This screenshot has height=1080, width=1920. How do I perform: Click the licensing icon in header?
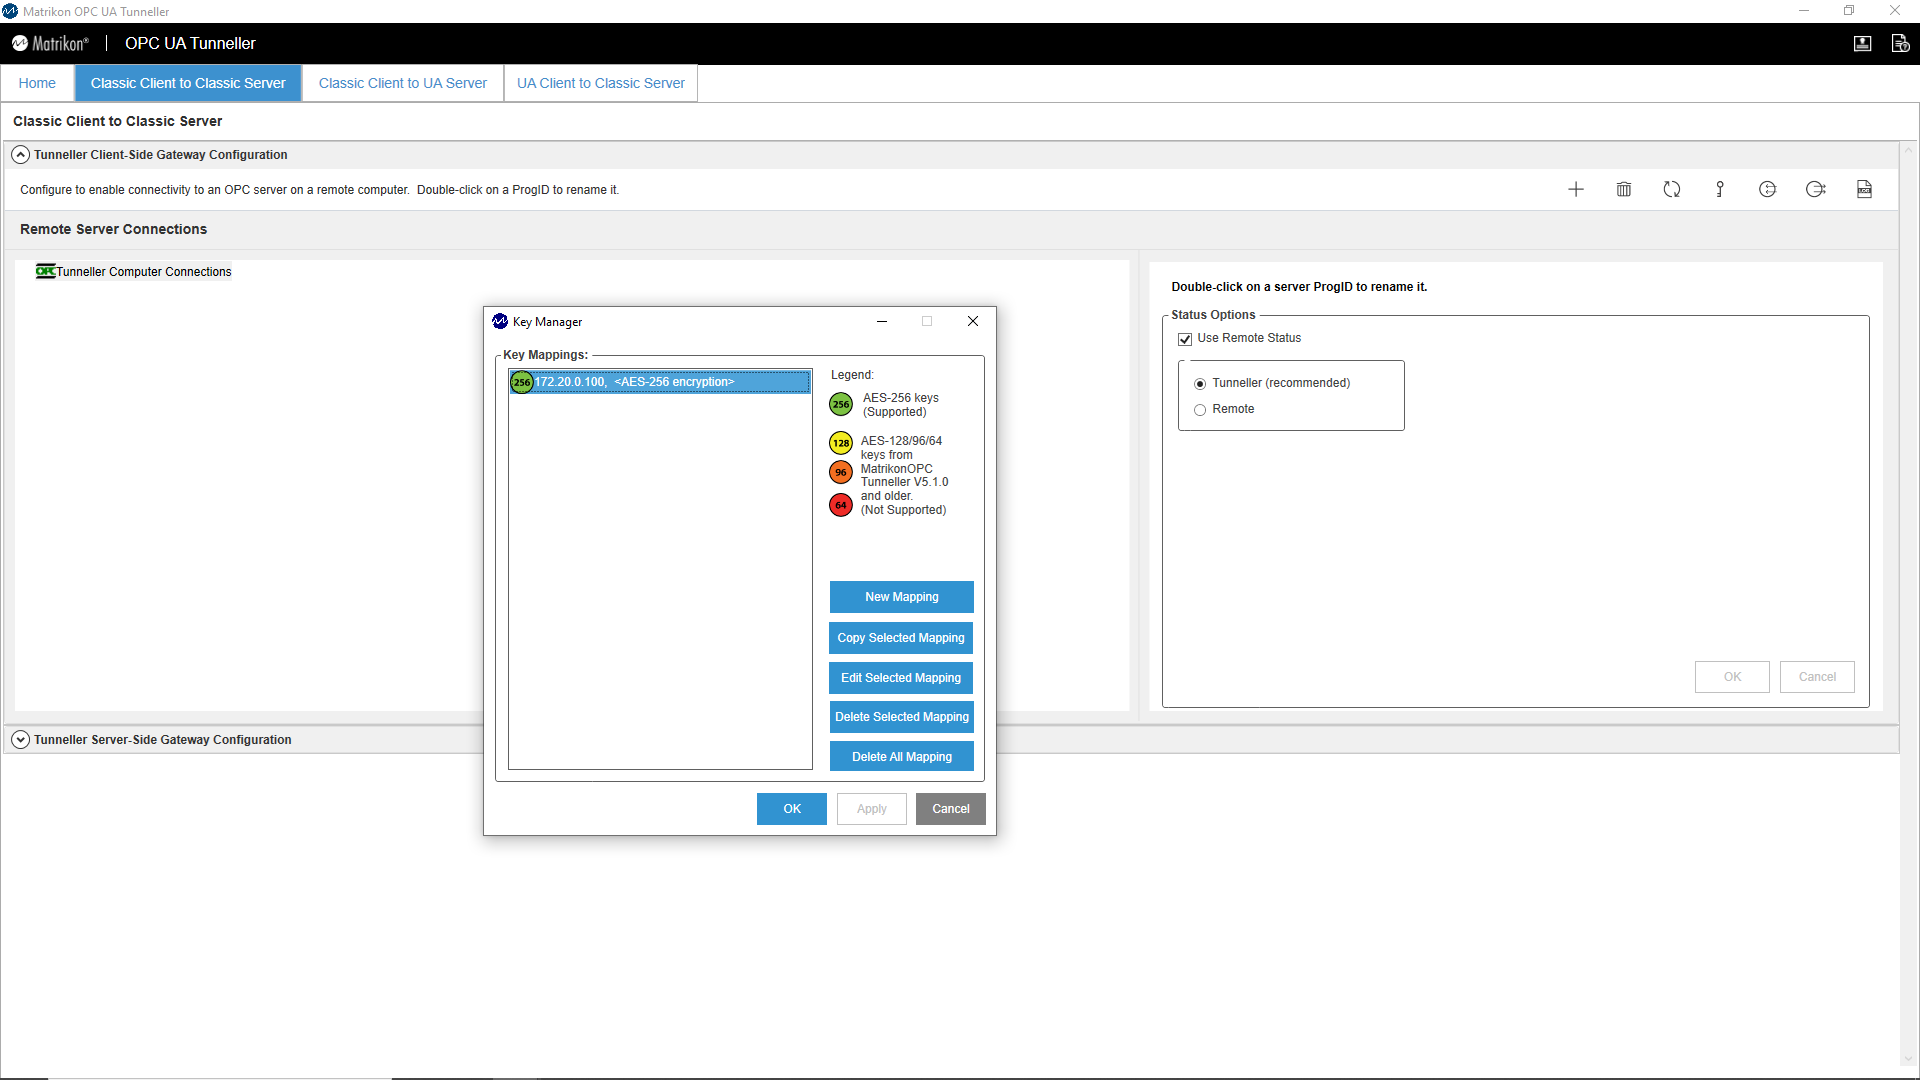[1862, 43]
